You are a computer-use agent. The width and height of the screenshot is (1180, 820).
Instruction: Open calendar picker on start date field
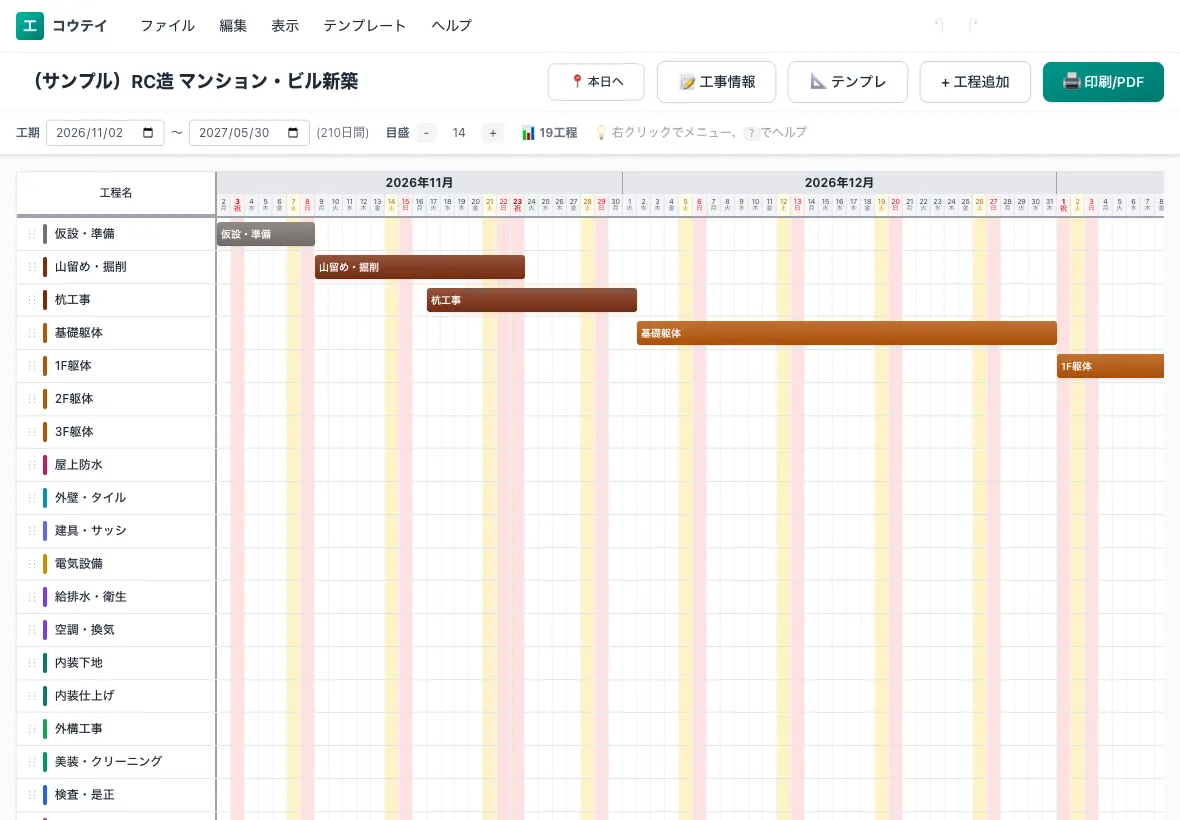[x=148, y=132]
